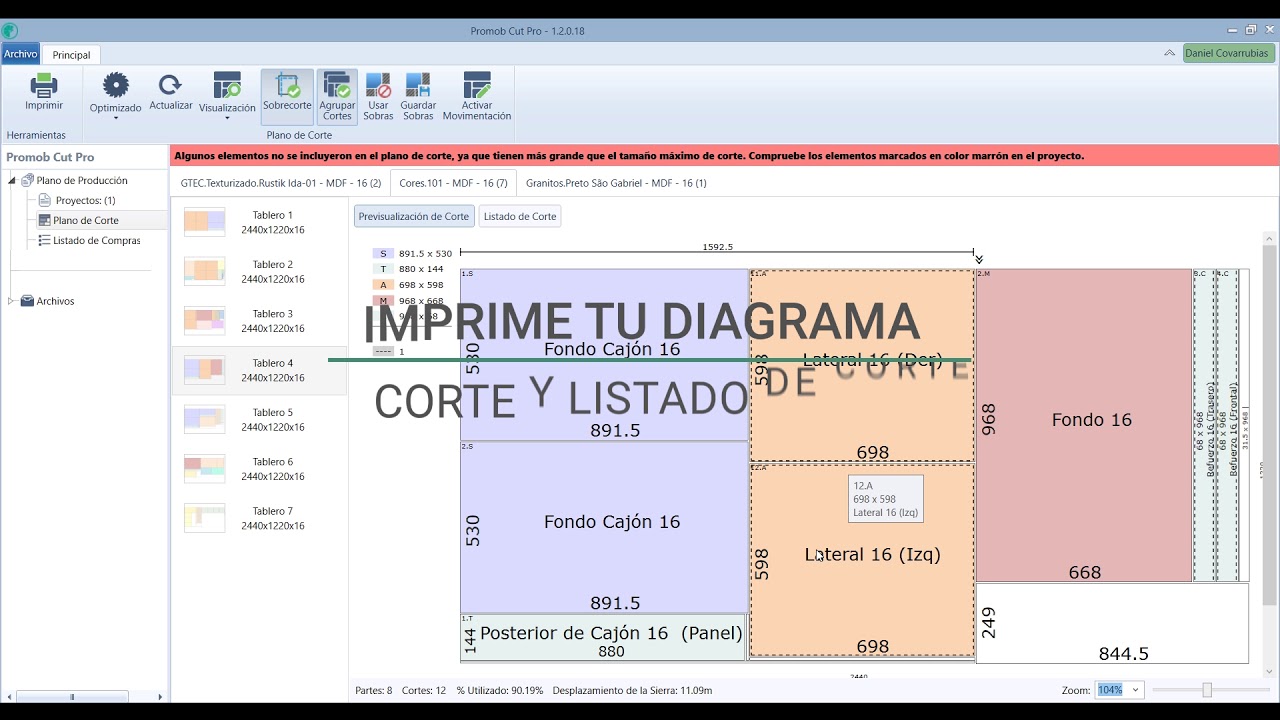Image resolution: width=1280 pixels, height=720 pixels.
Task: Click the Daniel Covarrubias user button
Action: pyautogui.click(x=1229, y=53)
